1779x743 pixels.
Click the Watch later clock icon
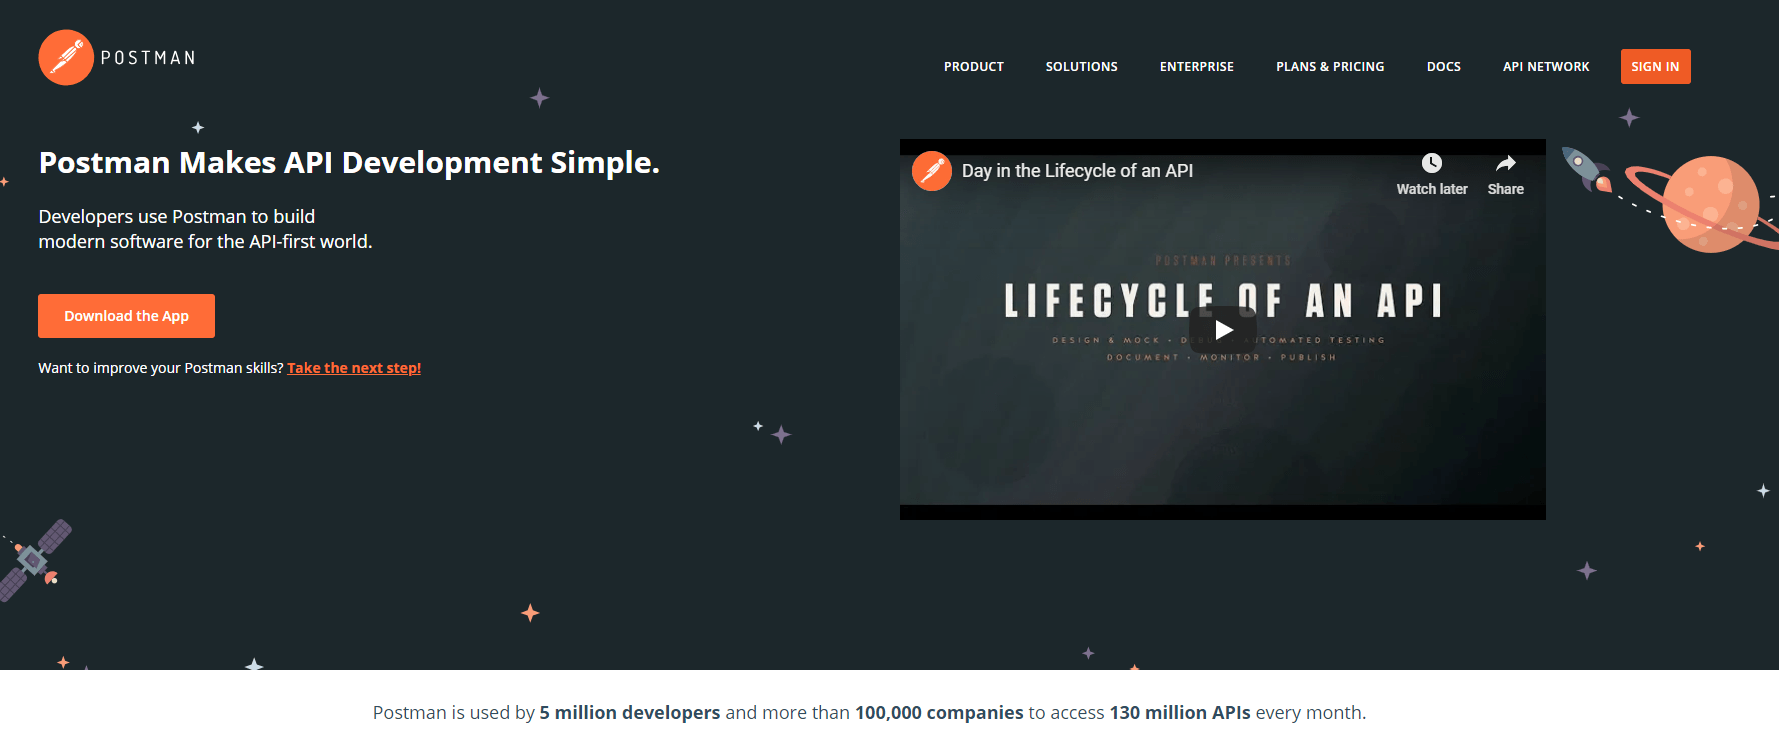(x=1432, y=163)
